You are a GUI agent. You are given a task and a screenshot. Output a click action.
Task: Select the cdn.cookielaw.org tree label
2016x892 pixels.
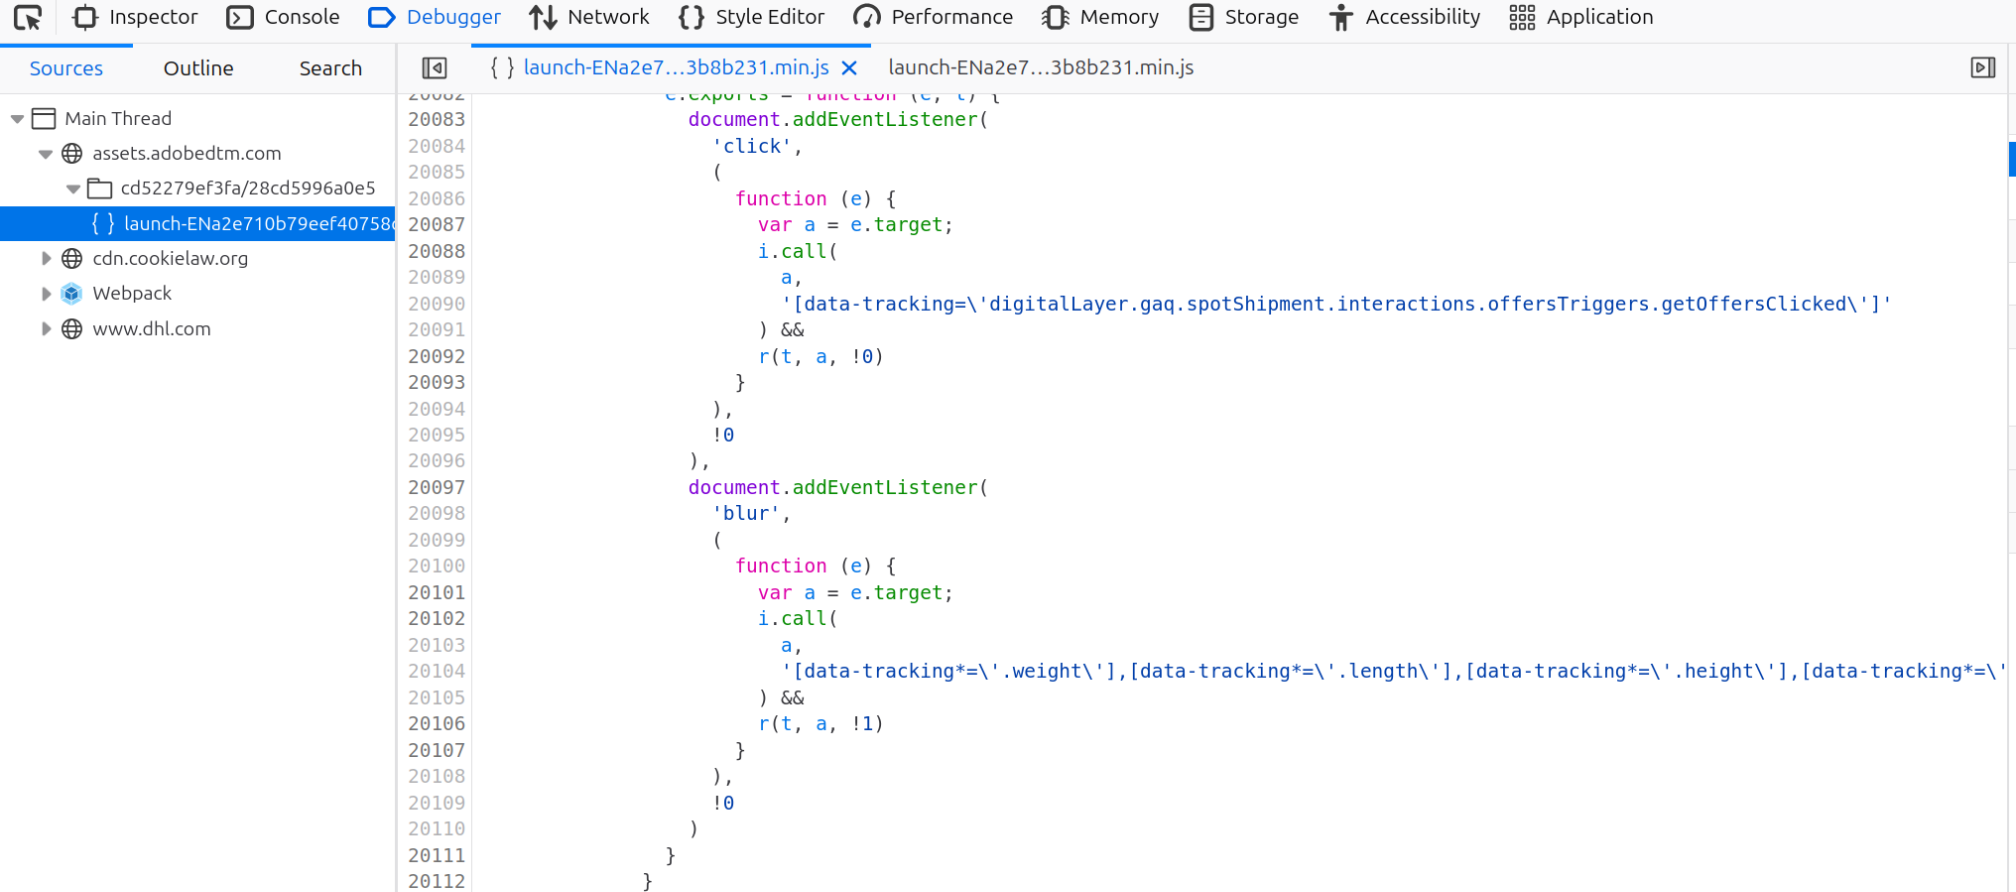coord(170,258)
